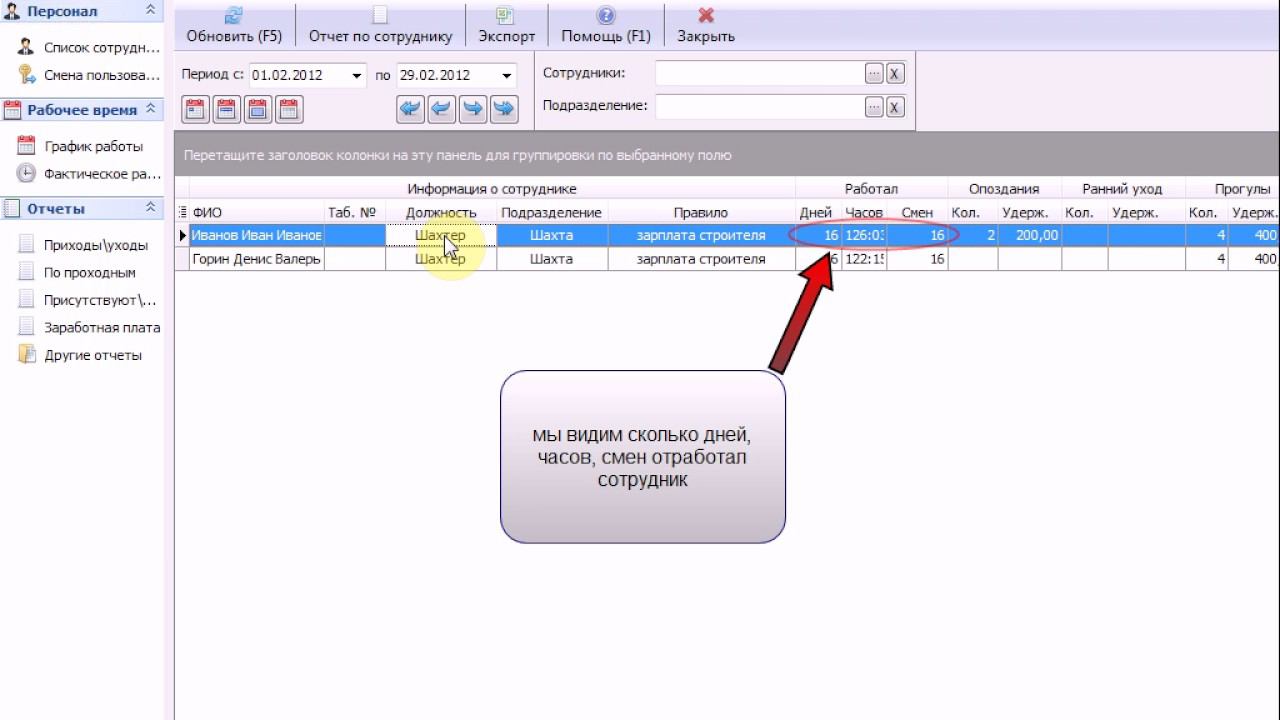The width and height of the screenshot is (1280, 720).
Task: Sort by the Дней column header
Action: [818, 212]
